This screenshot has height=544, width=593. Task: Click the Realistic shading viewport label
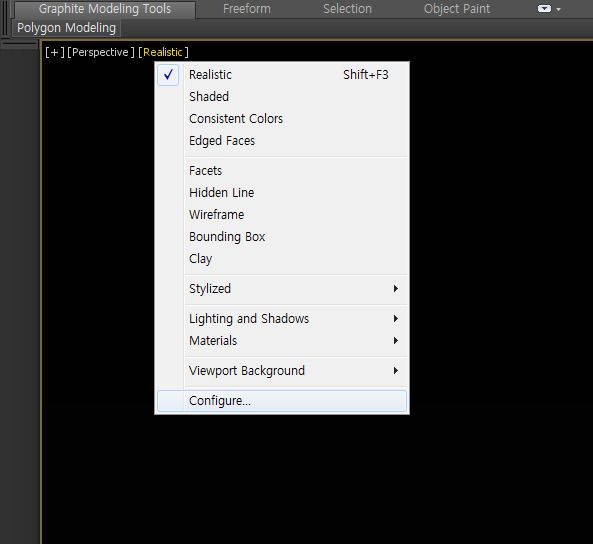163,52
